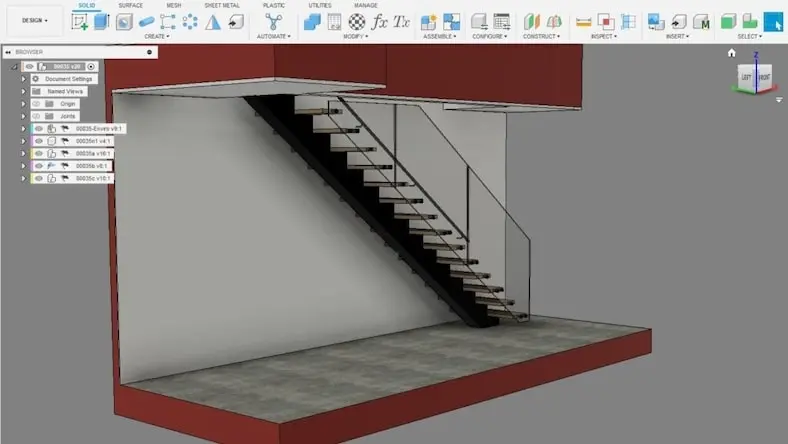Open the Configure table icon
The image size is (788, 444).
point(502,22)
